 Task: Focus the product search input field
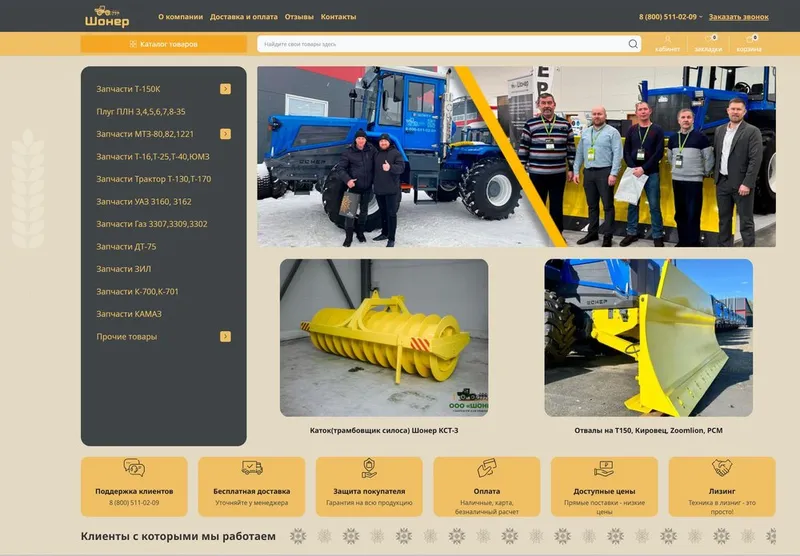[443, 44]
